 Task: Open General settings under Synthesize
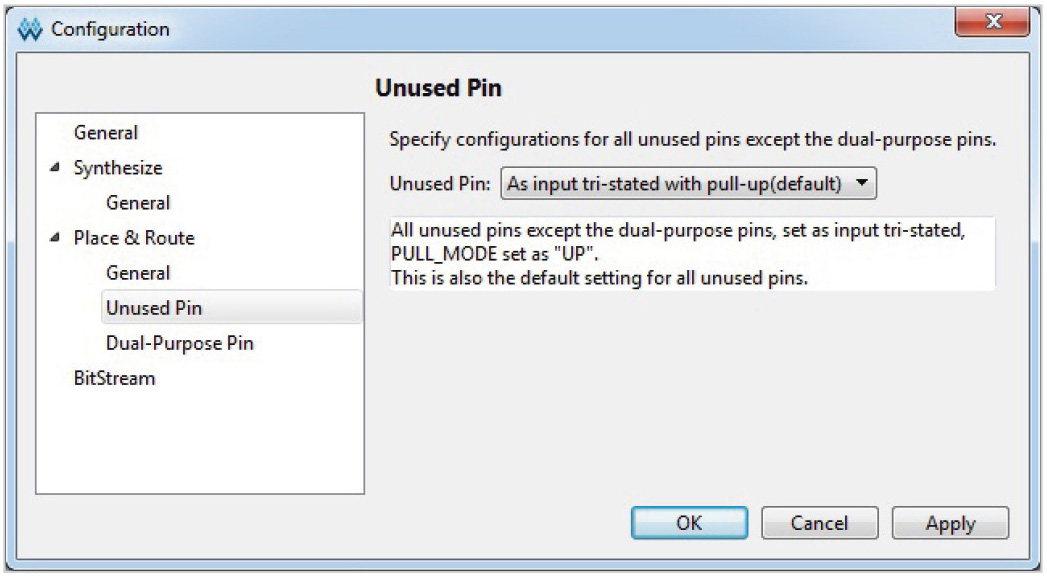(x=138, y=203)
